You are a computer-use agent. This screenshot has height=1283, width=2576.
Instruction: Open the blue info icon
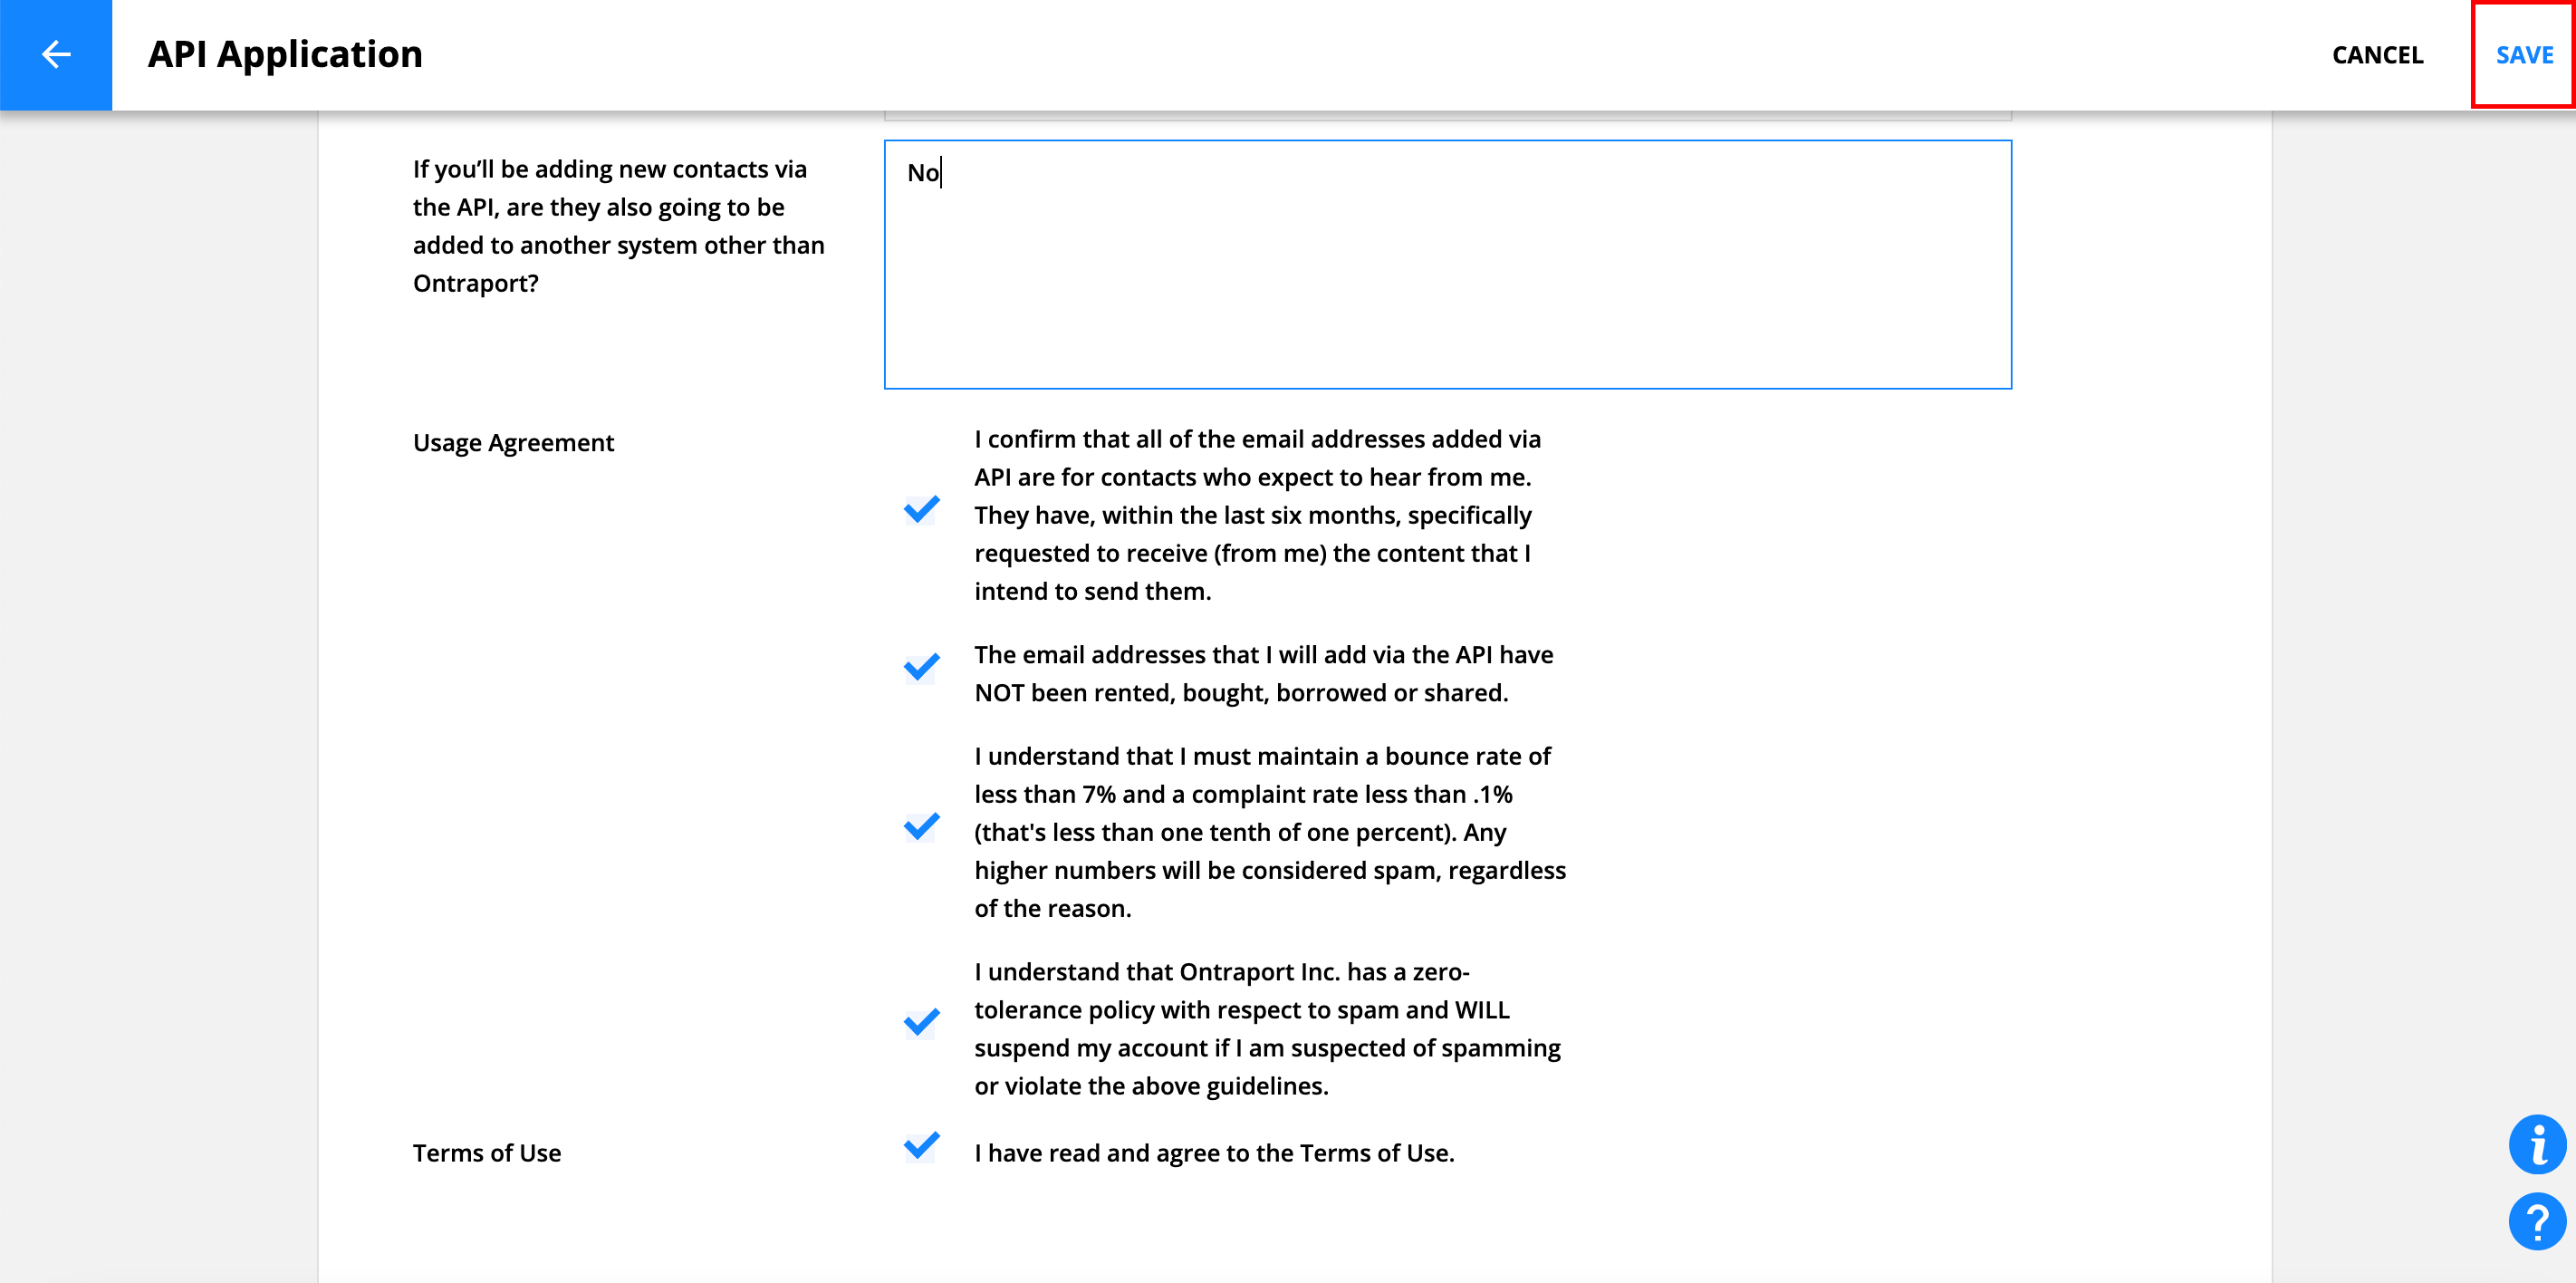2537,1144
